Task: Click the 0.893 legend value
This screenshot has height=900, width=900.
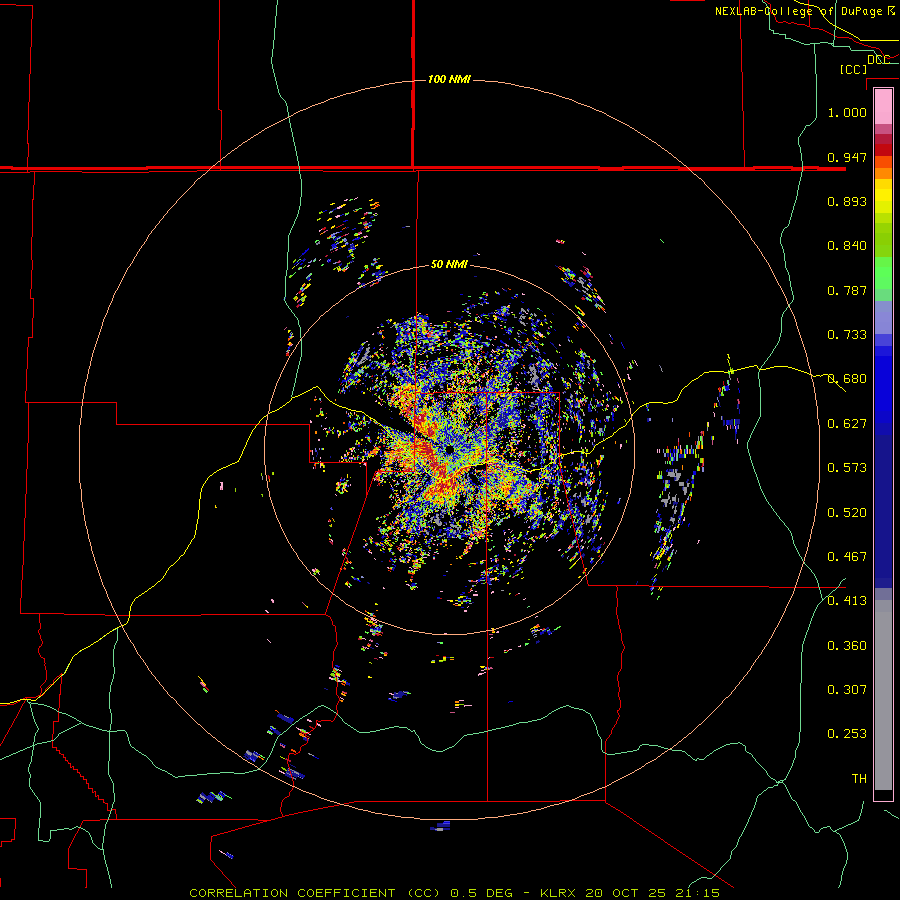Action: [847, 201]
